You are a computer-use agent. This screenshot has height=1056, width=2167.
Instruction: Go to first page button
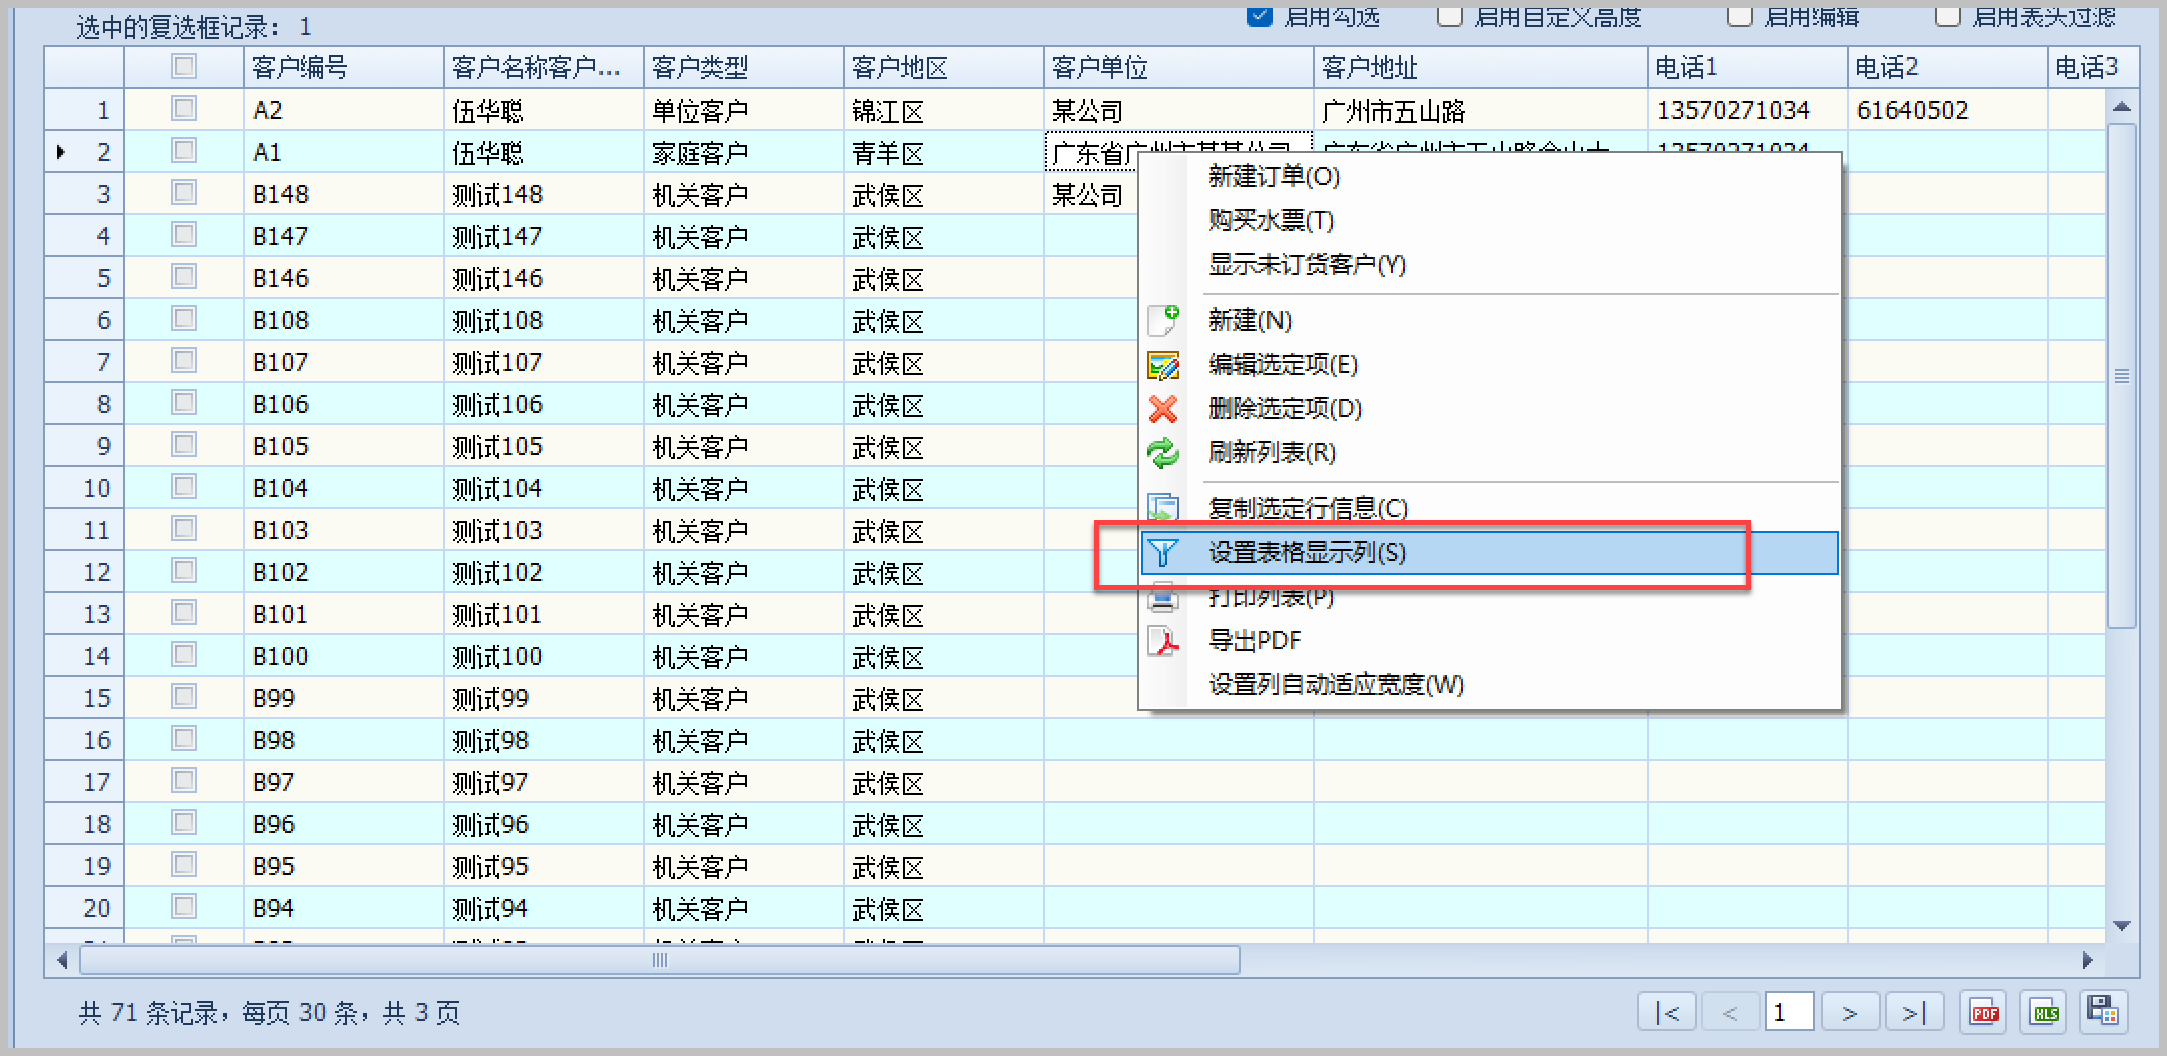pos(1667,1013)
